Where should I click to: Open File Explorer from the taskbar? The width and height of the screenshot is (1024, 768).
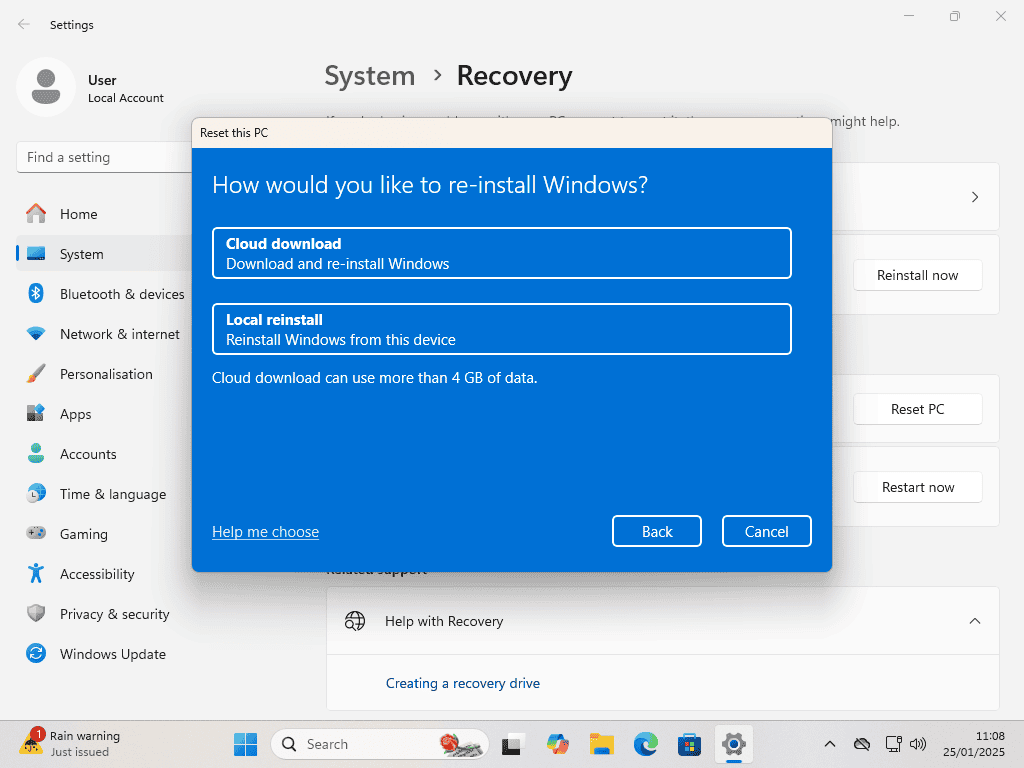pos(601,744)
